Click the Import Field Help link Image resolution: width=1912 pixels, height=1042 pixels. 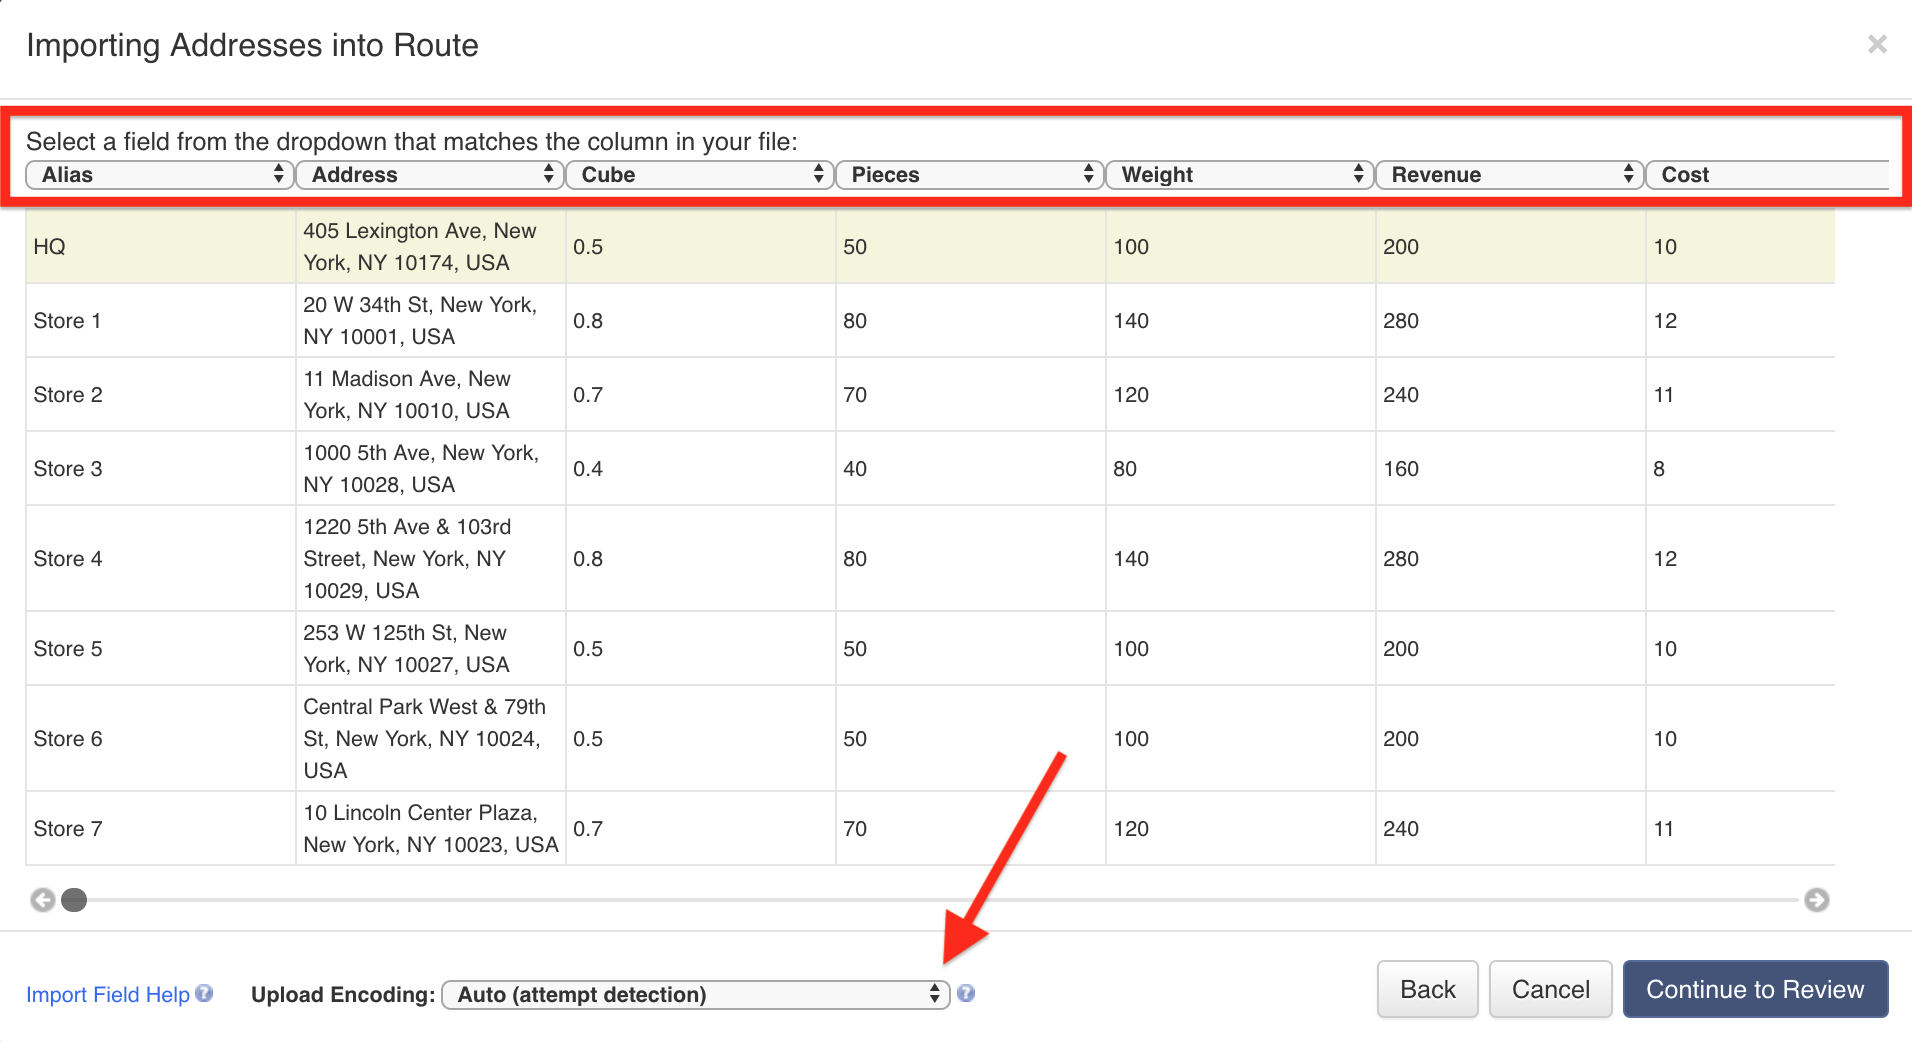click(x=108, y=994)
